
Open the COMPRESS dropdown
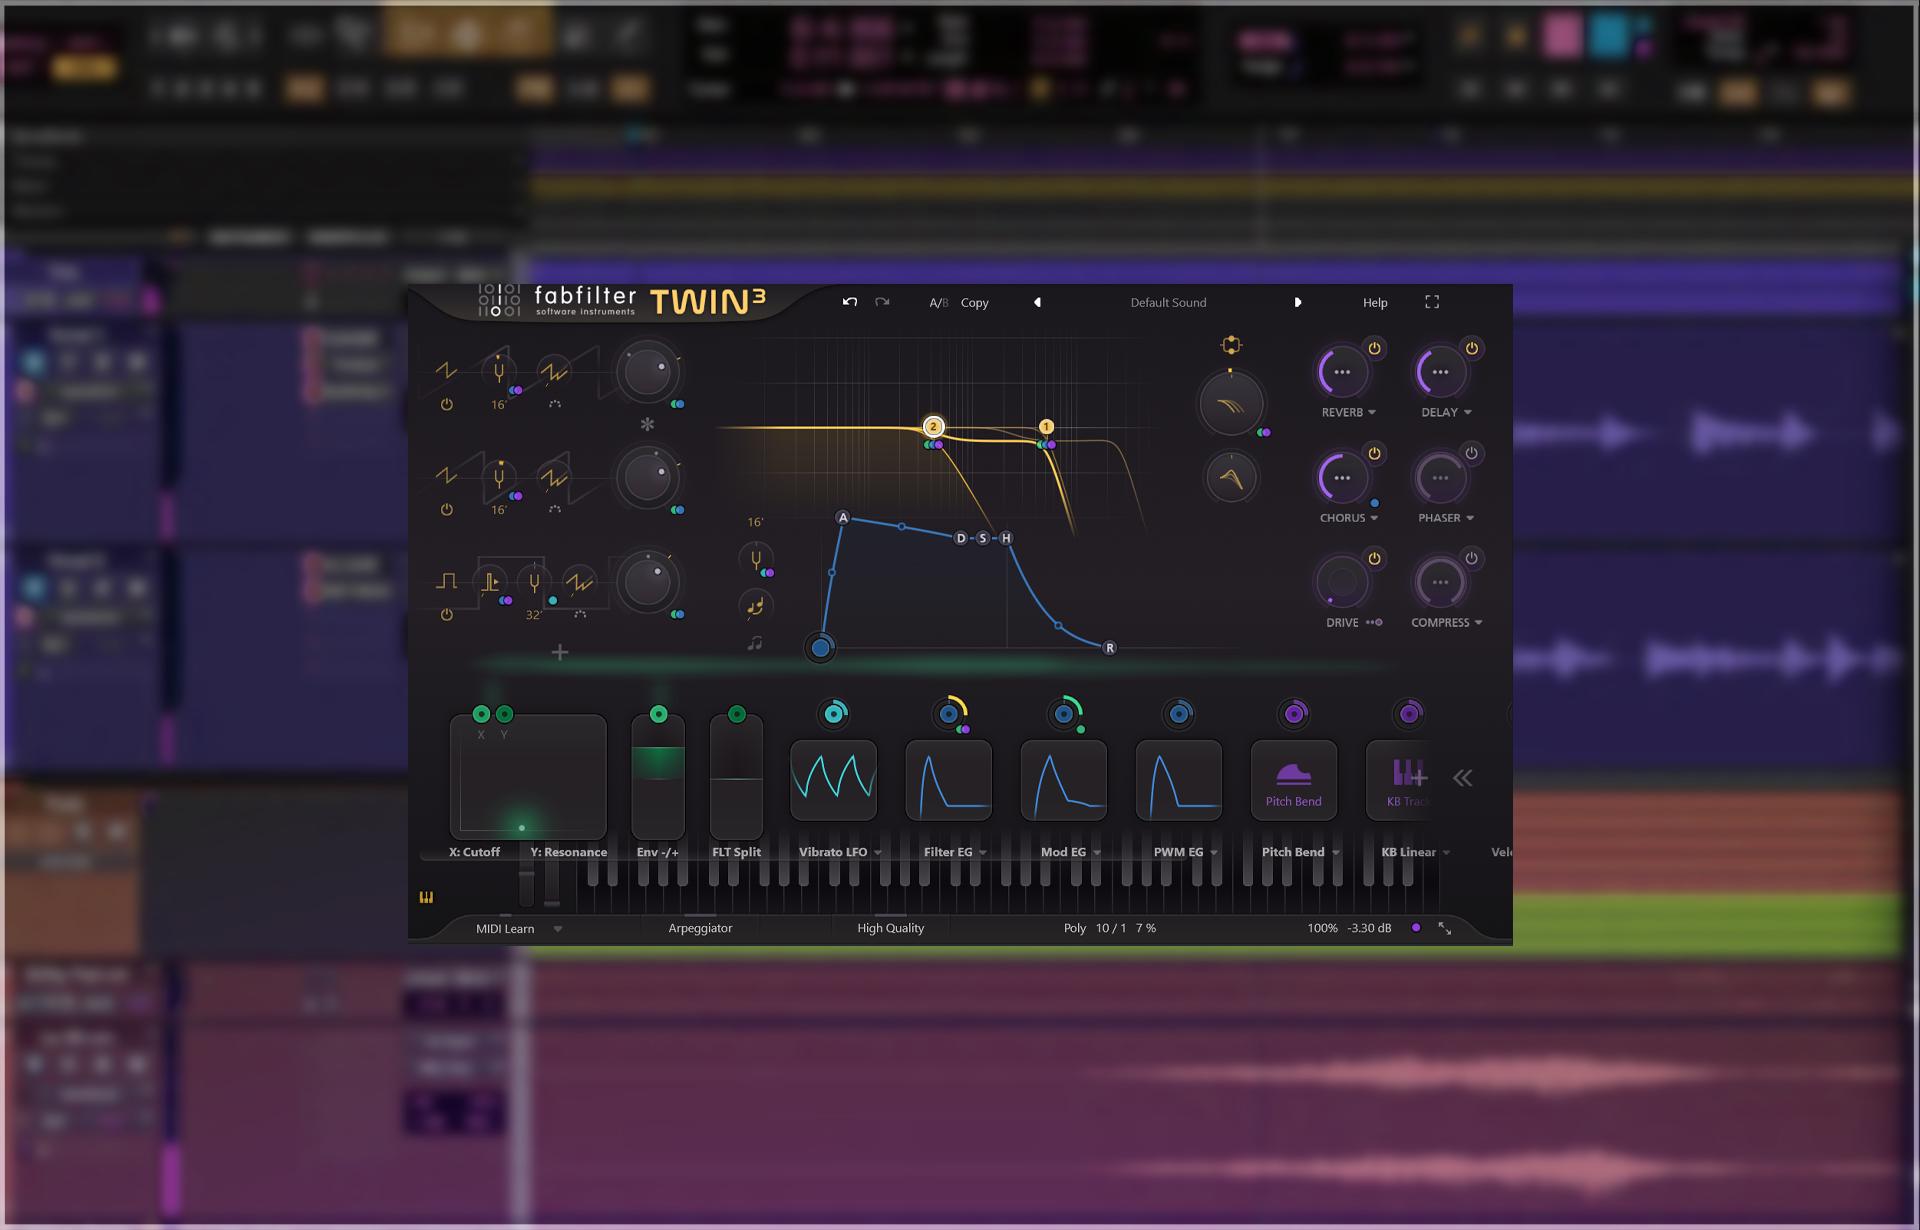pos(1446,622)
